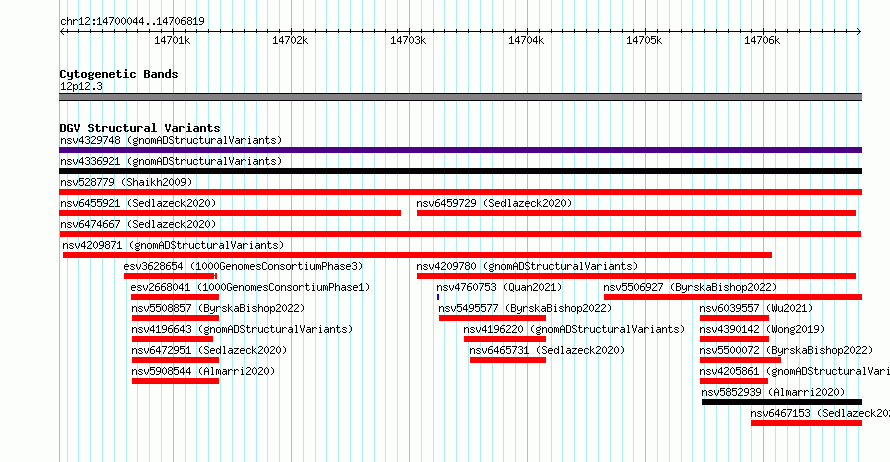
Task: Open nsv6472951 (Sedlazeck2020) label
Action: [x=209, y=350]
